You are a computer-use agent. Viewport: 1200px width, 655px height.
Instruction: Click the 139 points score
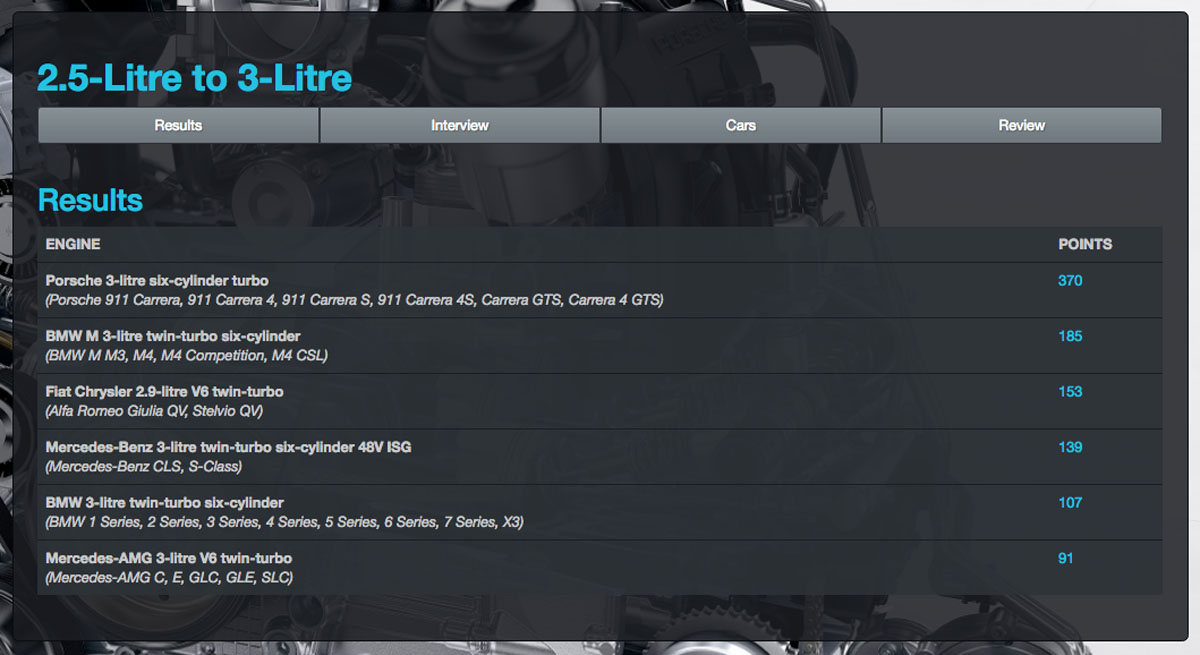tap(1070, 447)
